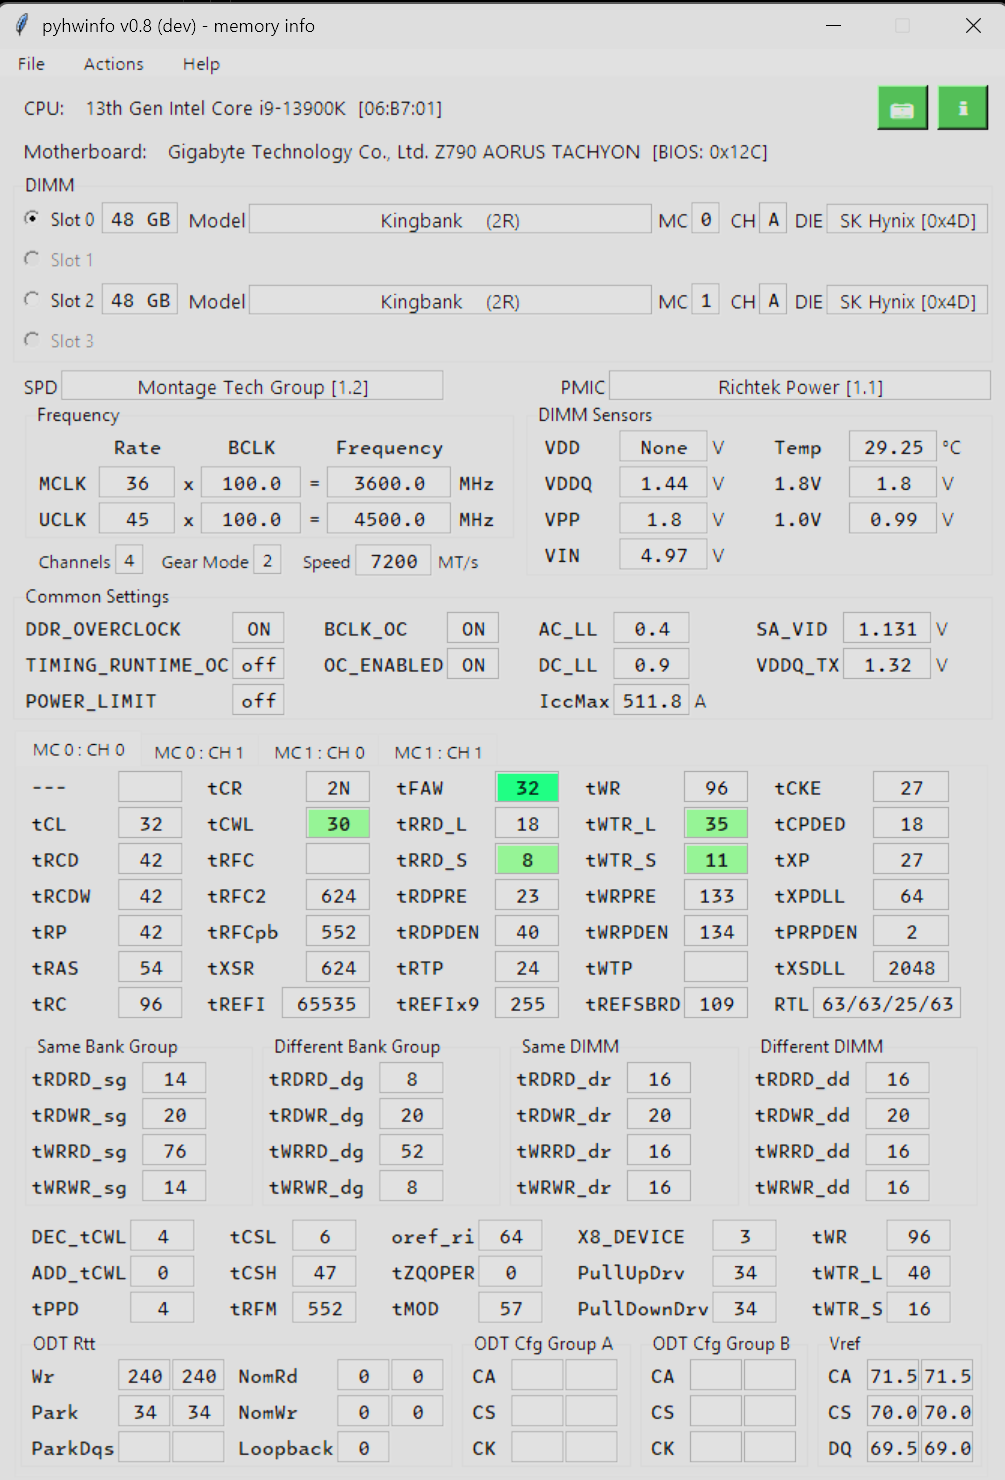
Task: Open the Help menu
Action: point(201,64)
